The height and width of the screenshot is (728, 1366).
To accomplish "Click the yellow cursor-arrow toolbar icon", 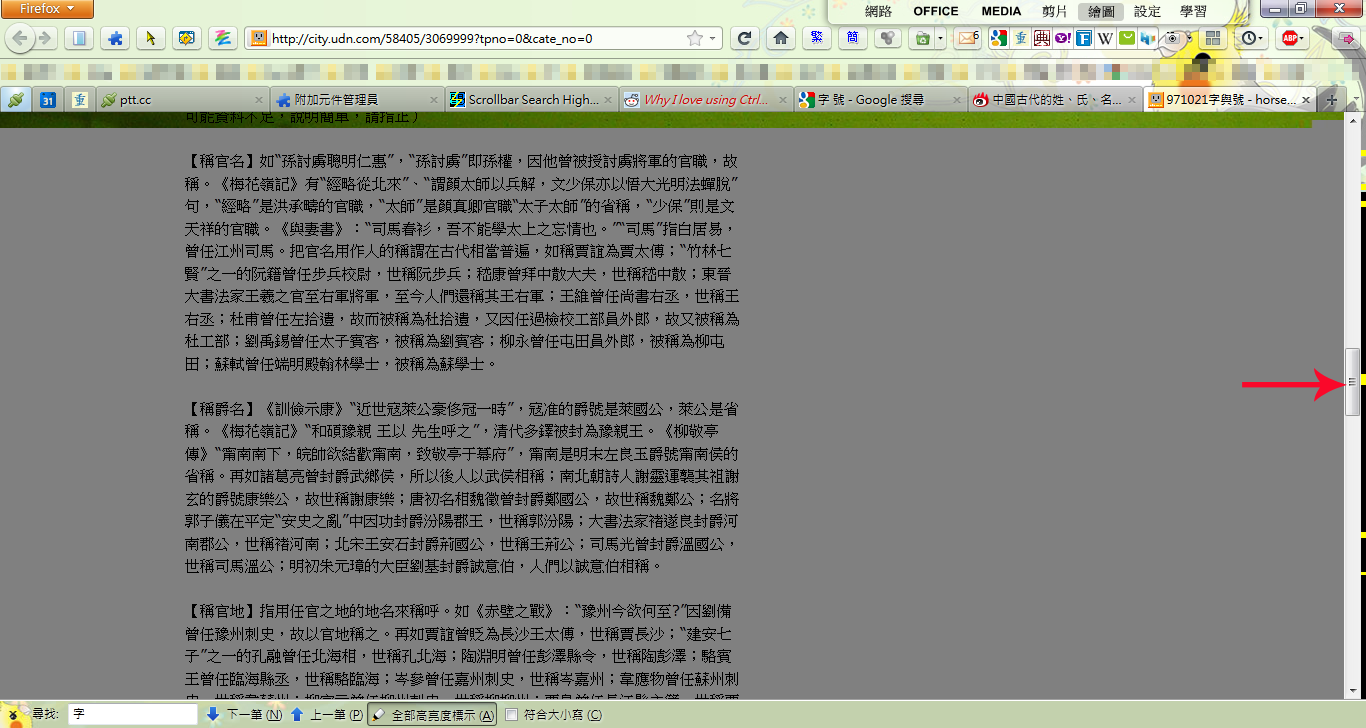I will pos(151,39).
